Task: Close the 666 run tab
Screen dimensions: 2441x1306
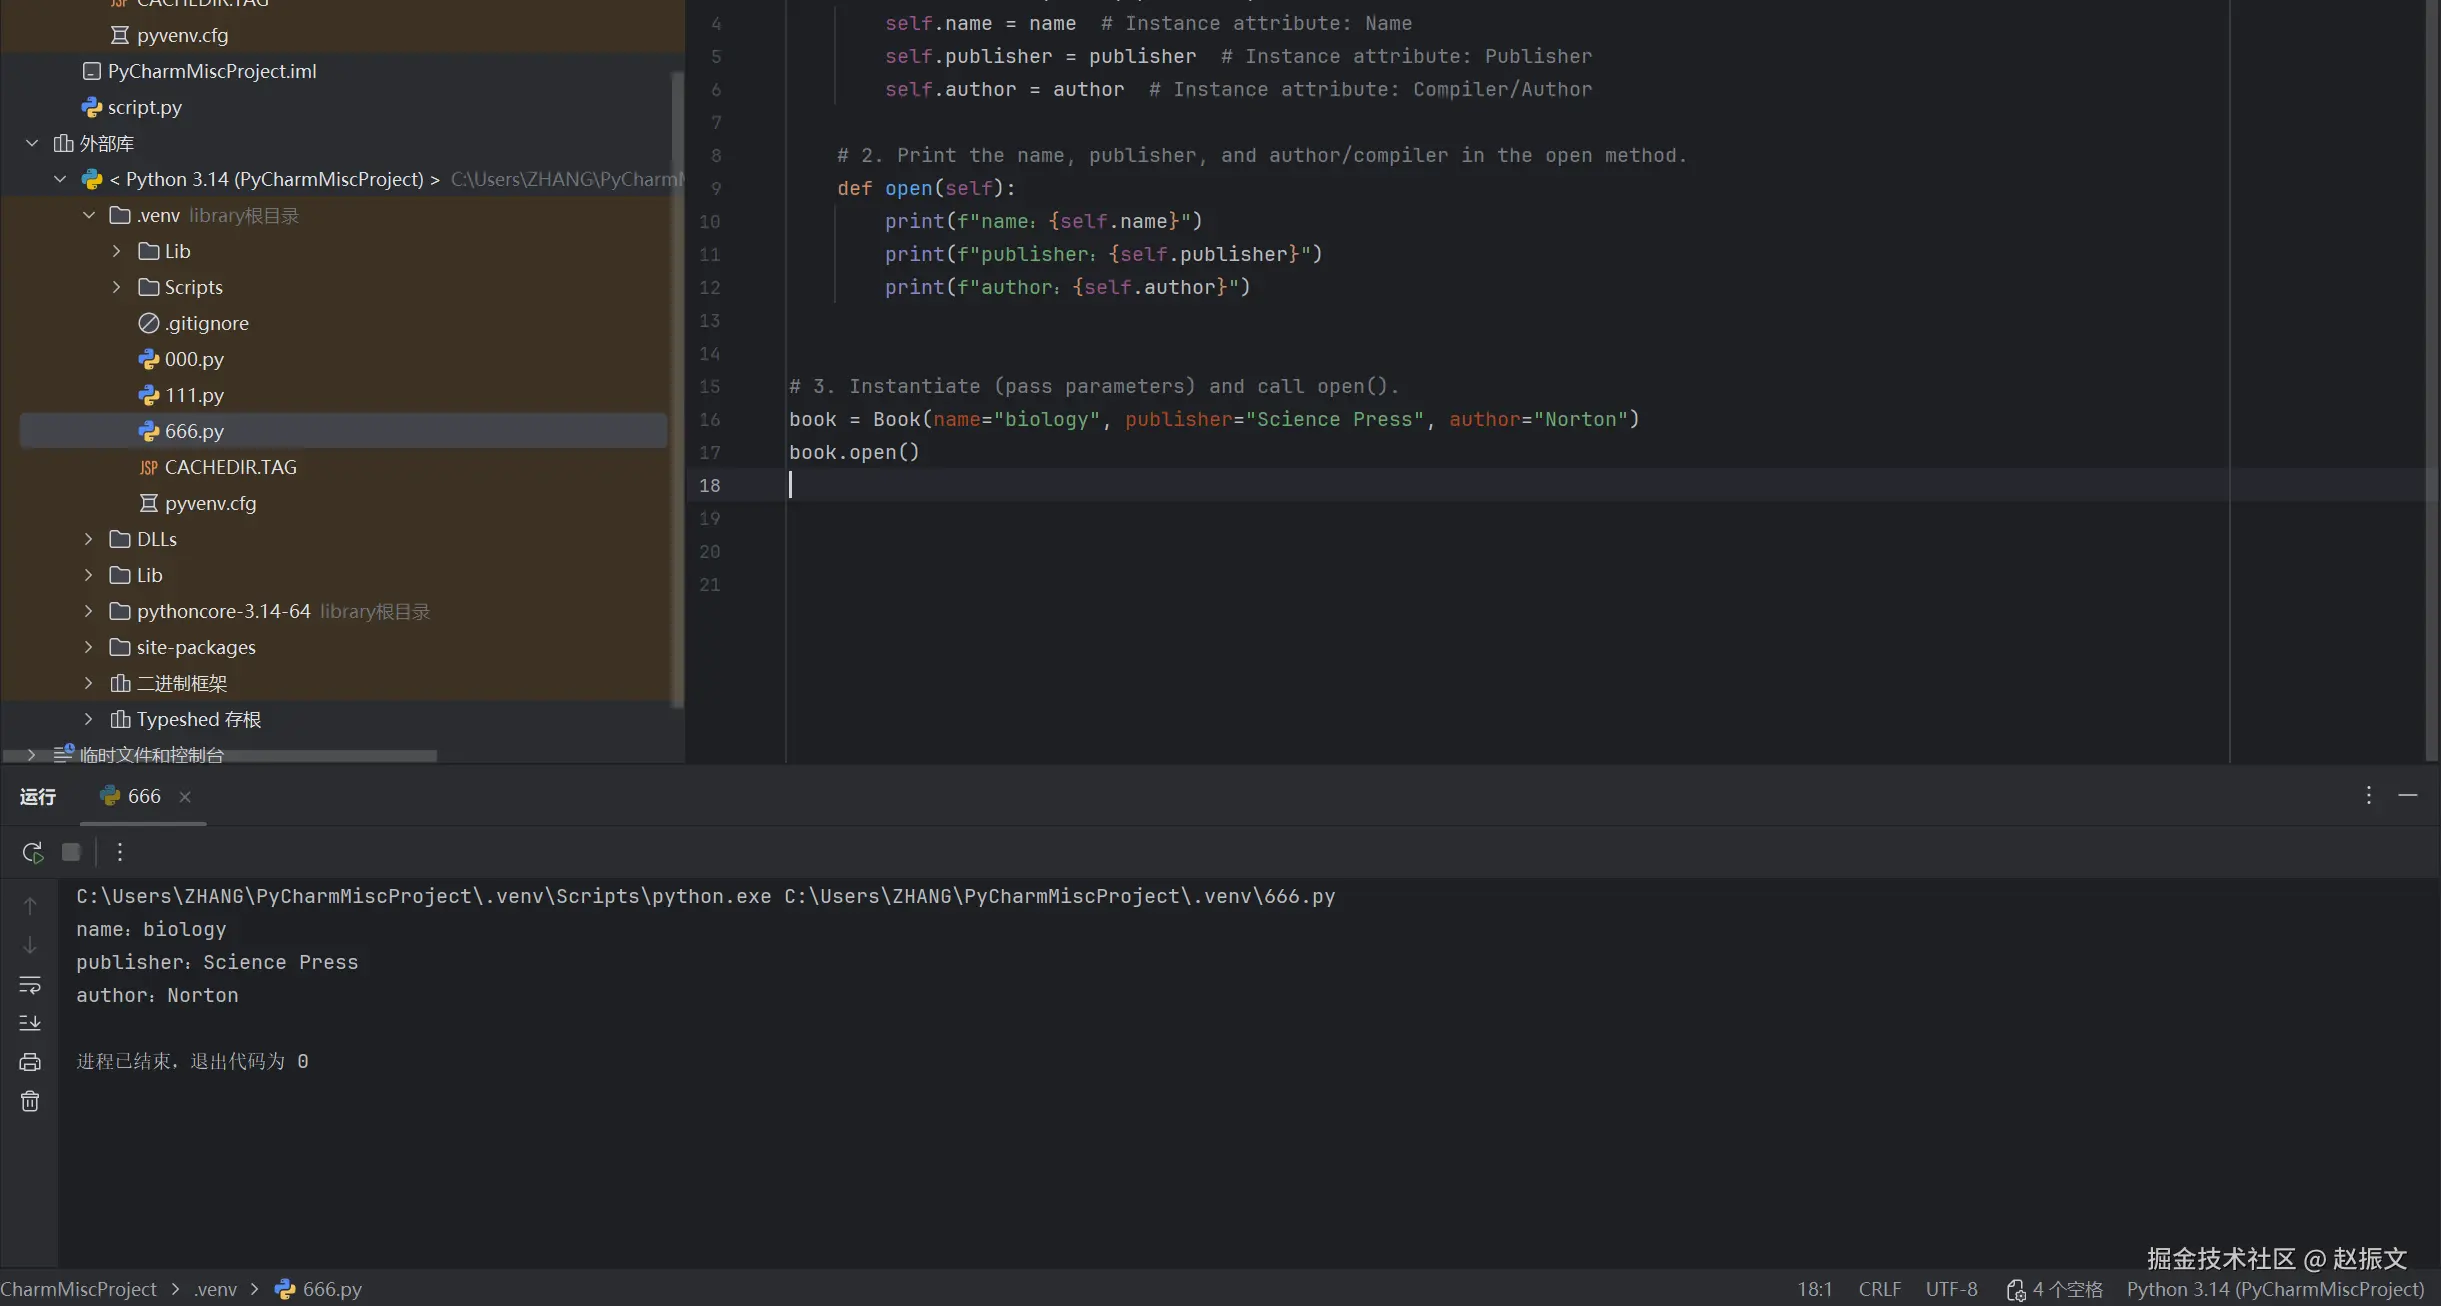Action: (185, 797)
